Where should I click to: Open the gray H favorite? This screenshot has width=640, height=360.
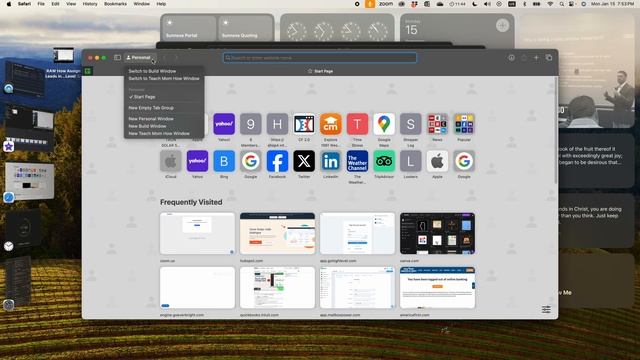pos(277,124)
